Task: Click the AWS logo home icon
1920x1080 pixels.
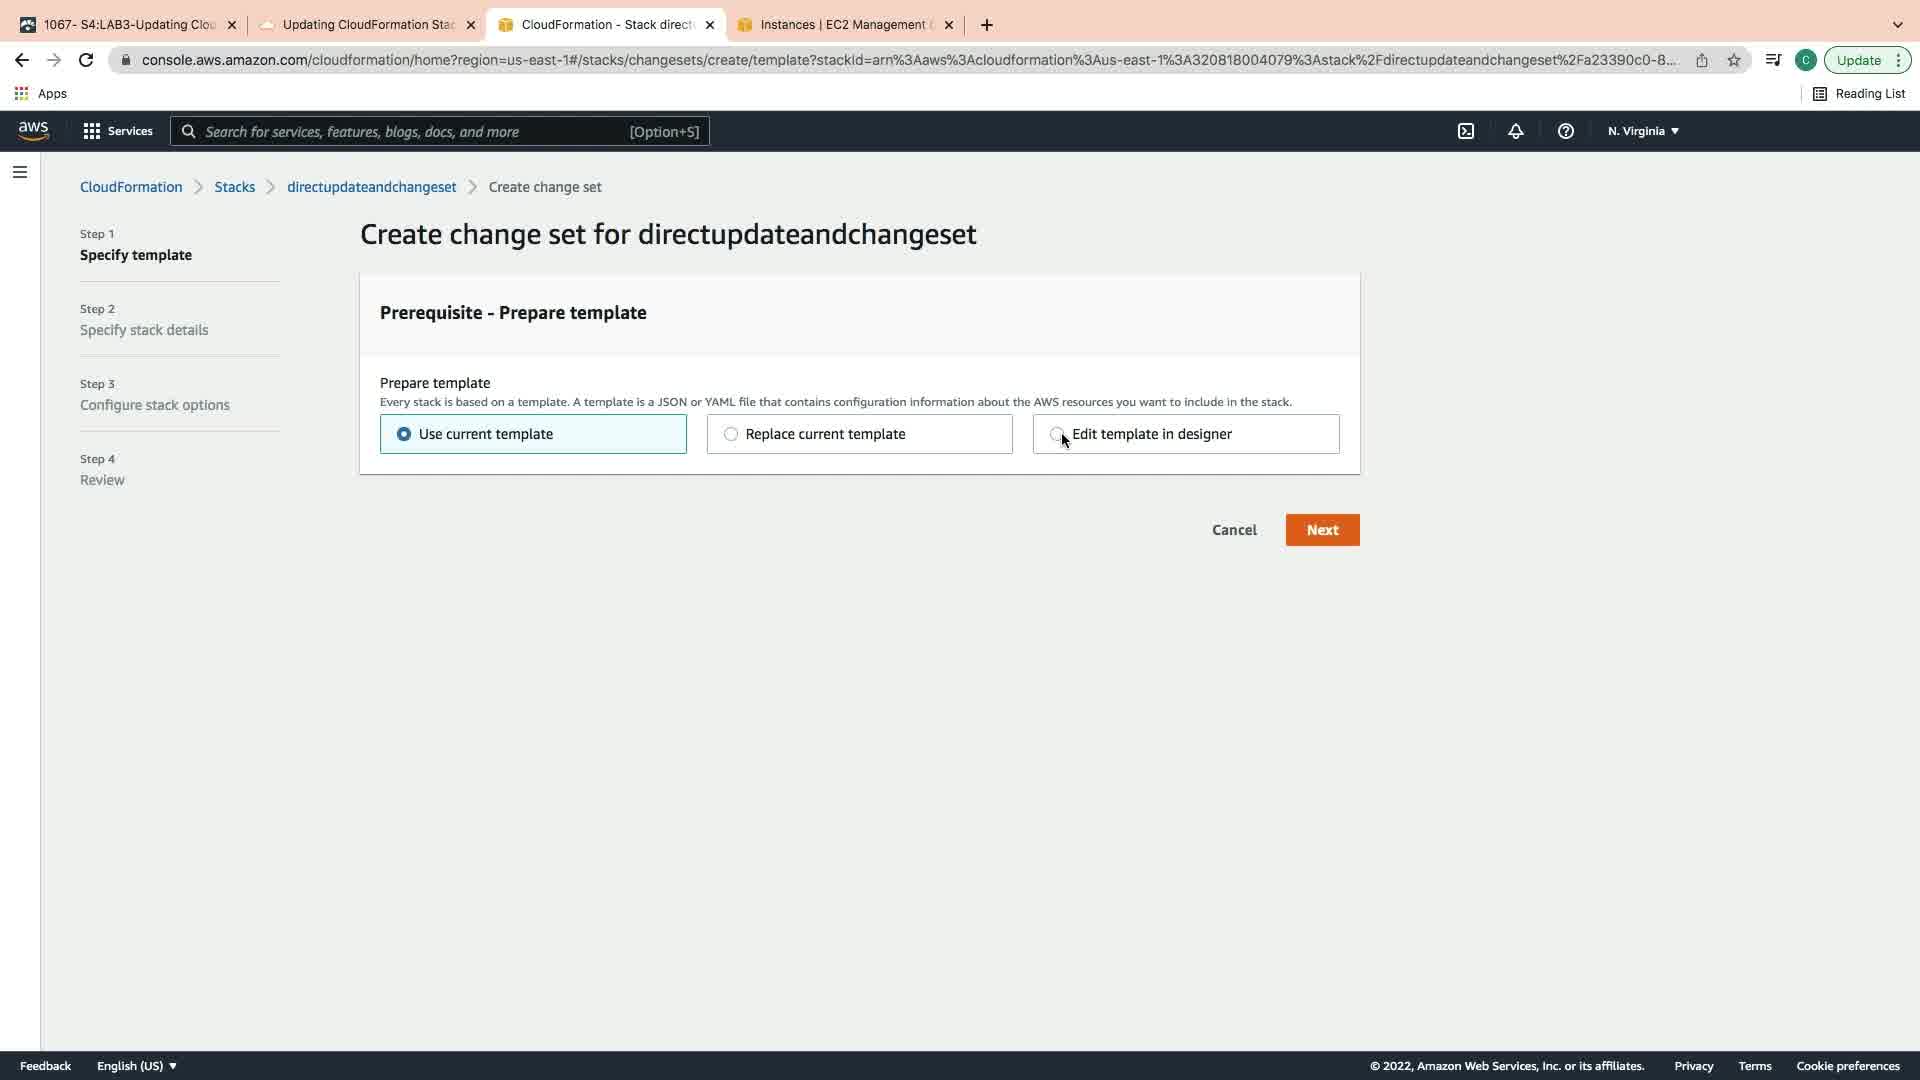Action: (x=33, y=131)
